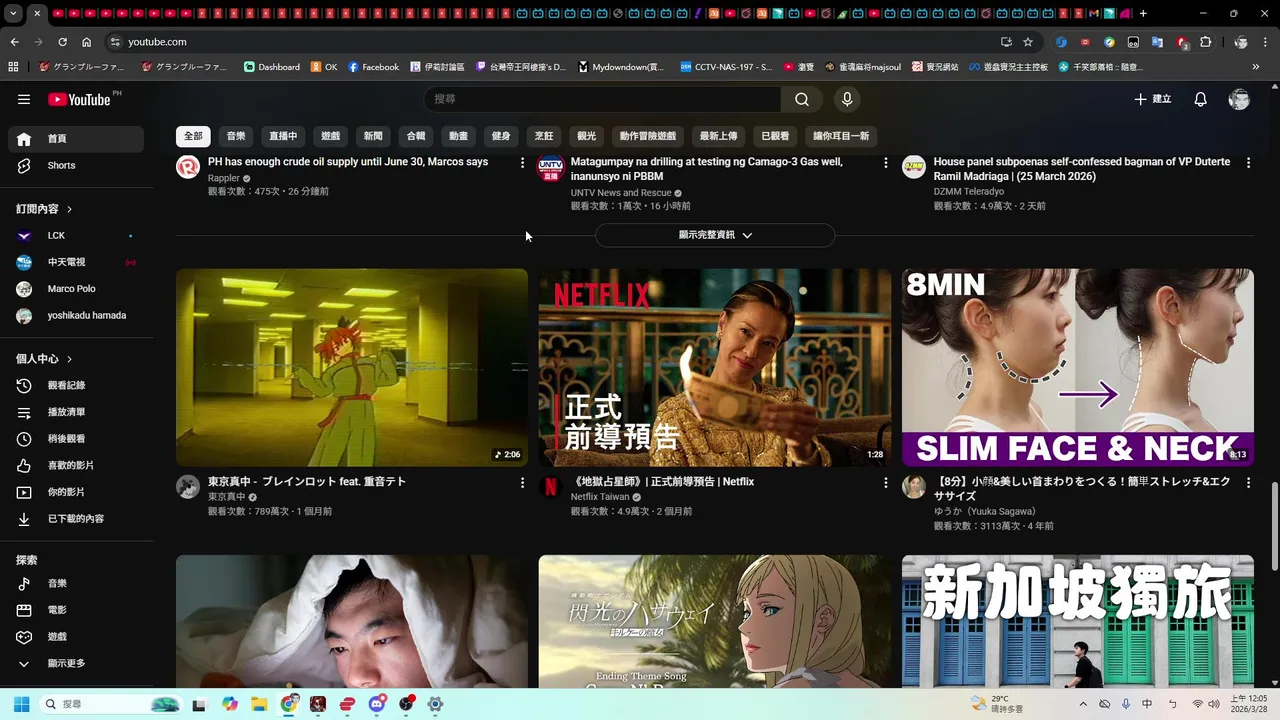This screenshot has height=720, width=1280.
Task: Open 音樂 under 探索
Action: (x=76, y=583)
